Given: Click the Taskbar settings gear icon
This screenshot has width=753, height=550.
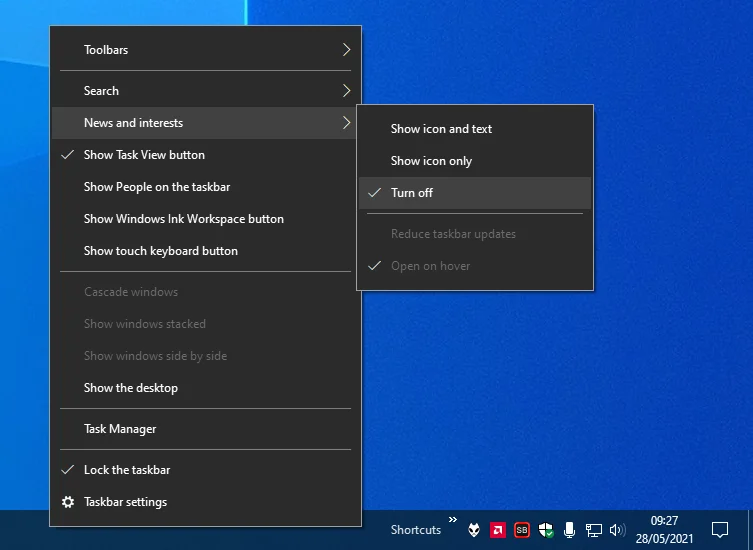Looking at the screenshot, I should coord(68,502).
